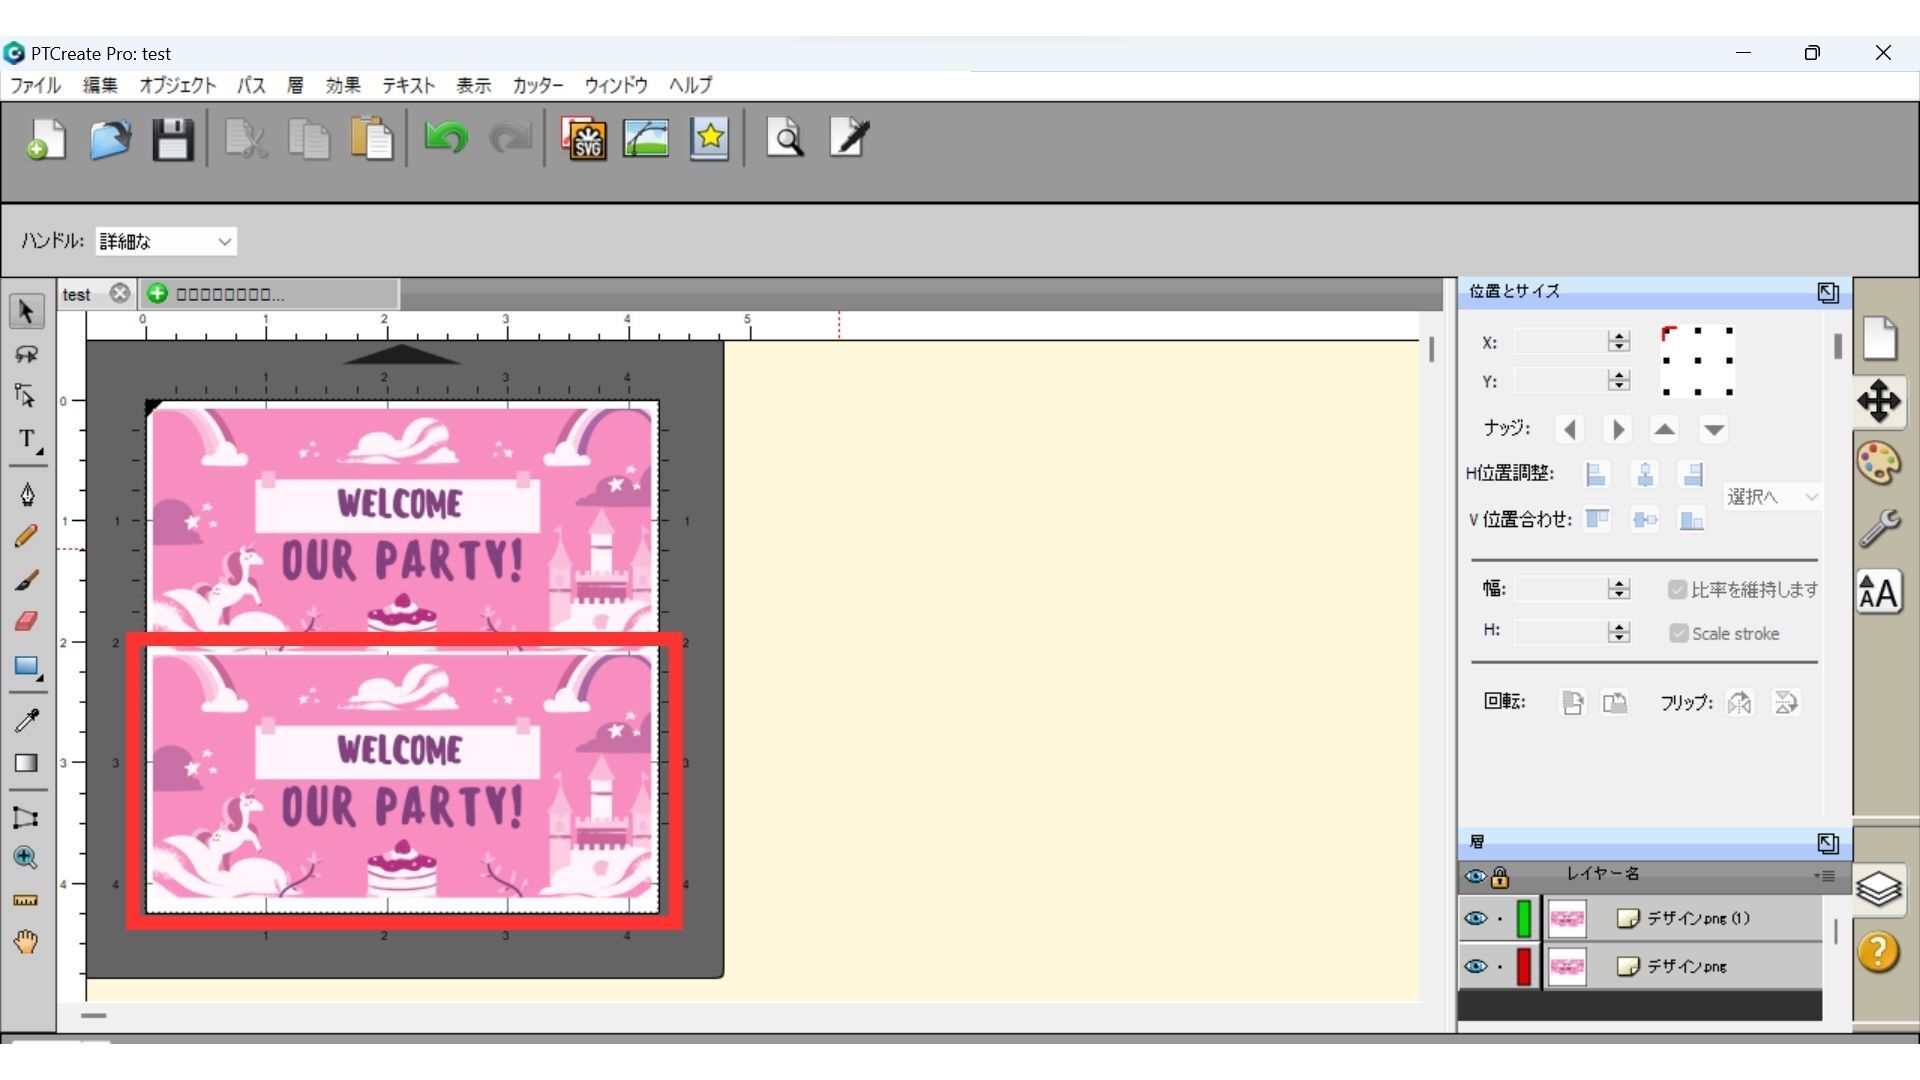This screenshot has height=1080, width=1920.
Task: Save the project with floppy disk icon
Action: pos(173,139)
